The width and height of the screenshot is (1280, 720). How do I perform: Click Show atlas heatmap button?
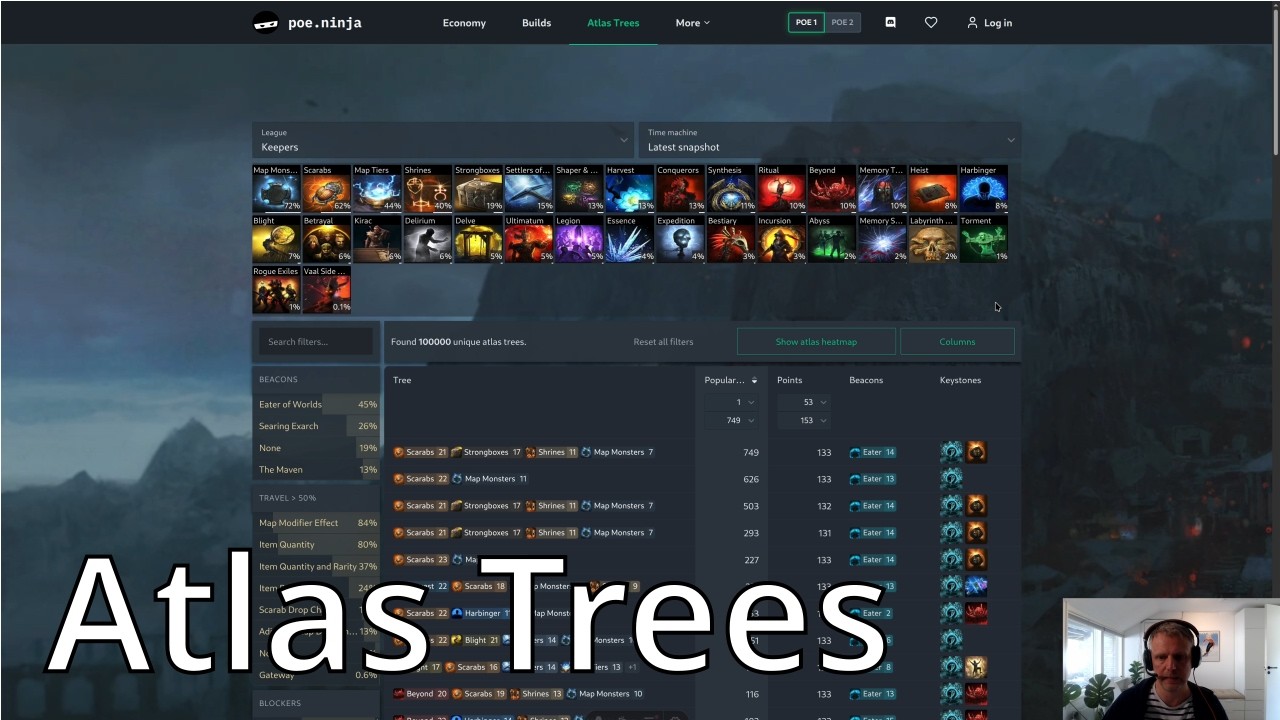[816, 342]
